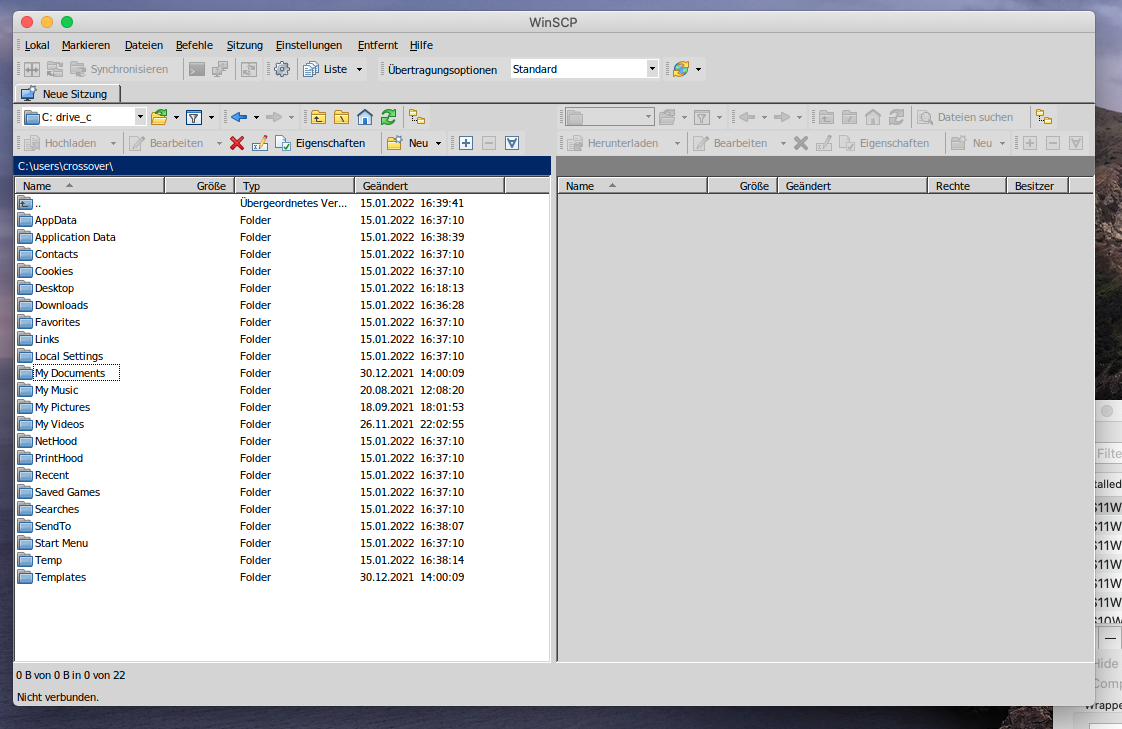Sort local files by Name column header
Screen dimensions: 1122x729
coord(90,186)
